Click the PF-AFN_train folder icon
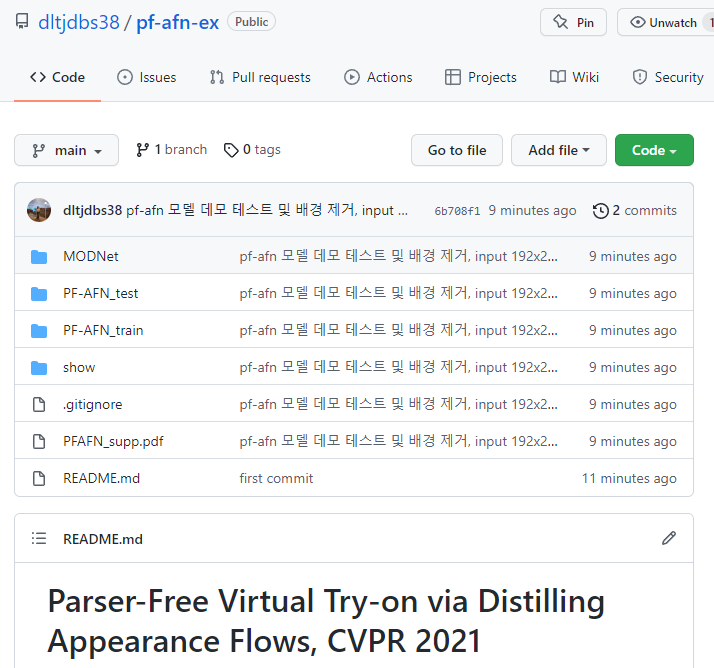Screen dimensions: 714x668 point(39,331)
